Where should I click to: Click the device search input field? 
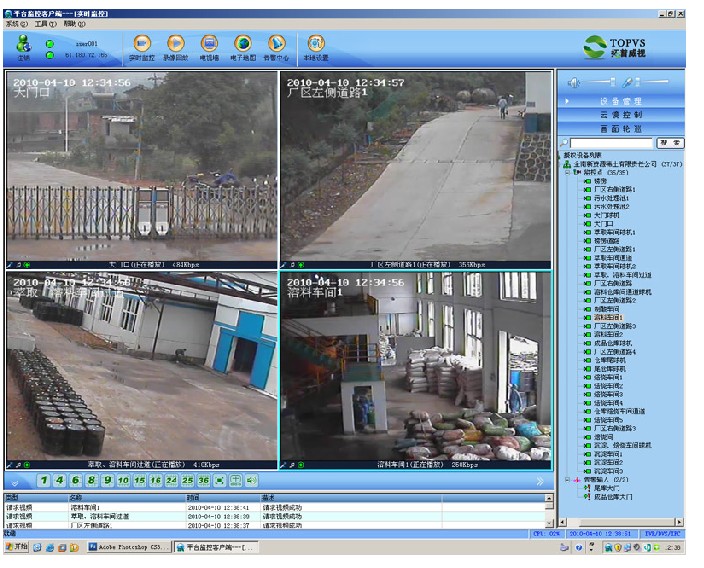(x=612, y=143)
